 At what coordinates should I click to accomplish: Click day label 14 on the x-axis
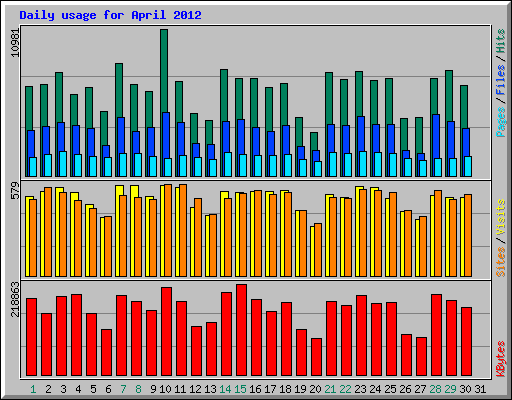click(x=225, y=389)
